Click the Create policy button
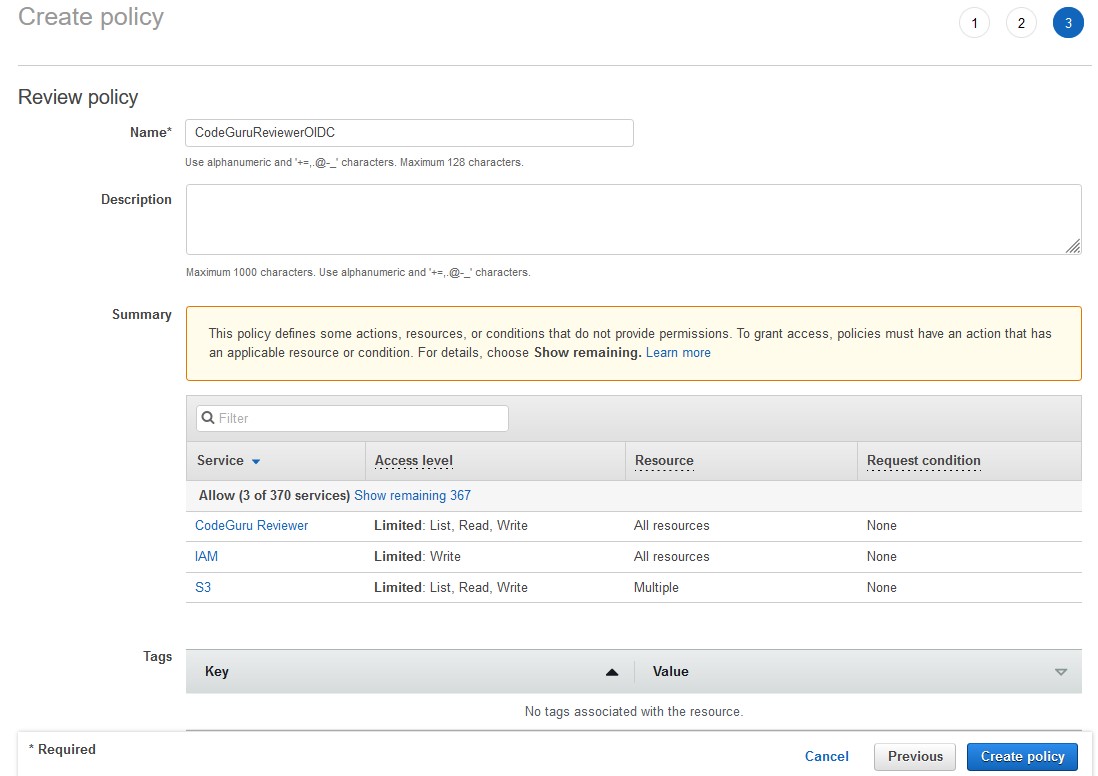The height and width of the screenshot is (776, 1098). point(1022,756)
